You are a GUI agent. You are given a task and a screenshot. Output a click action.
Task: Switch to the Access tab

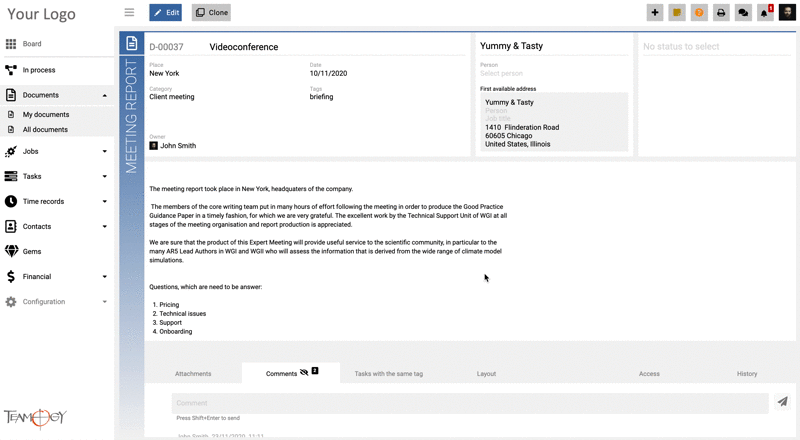649,374
